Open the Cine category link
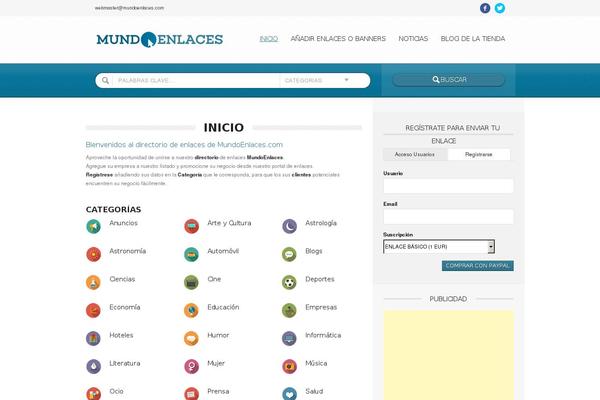Screen dimensions: 600x400 214,279
